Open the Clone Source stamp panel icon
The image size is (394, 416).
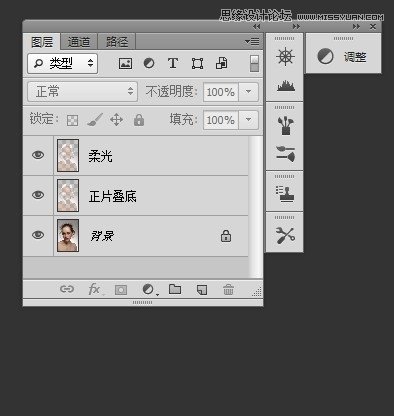(285, 194)
